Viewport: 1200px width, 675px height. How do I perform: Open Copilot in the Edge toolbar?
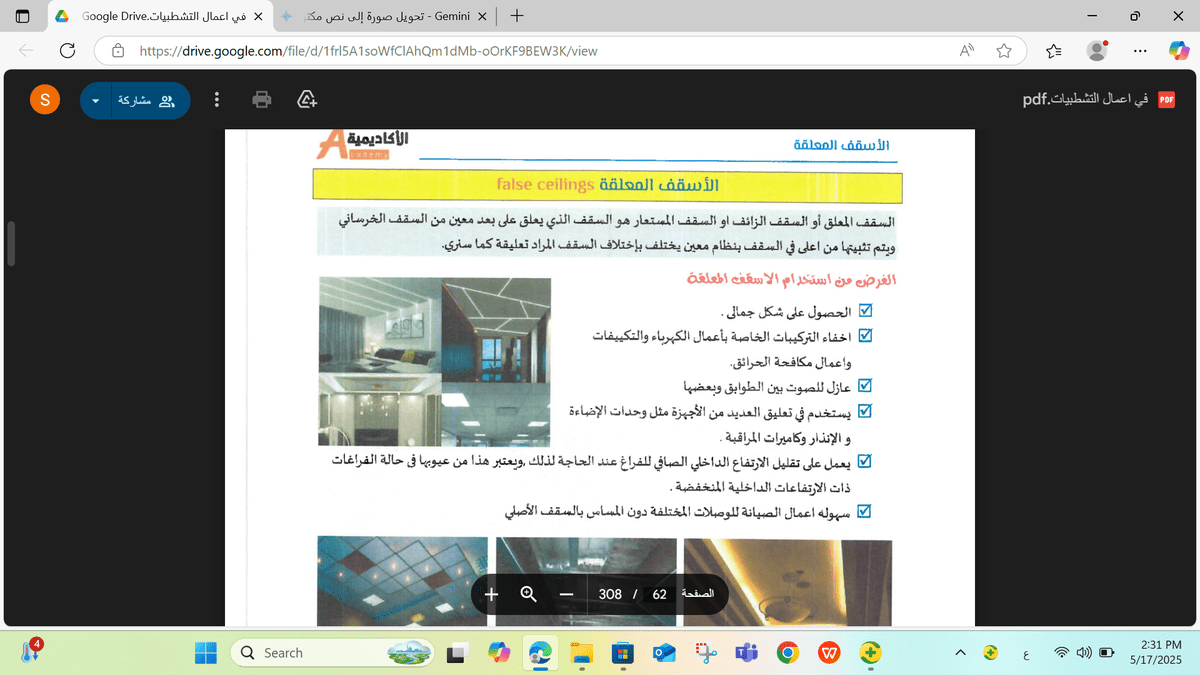(1177, 51)
